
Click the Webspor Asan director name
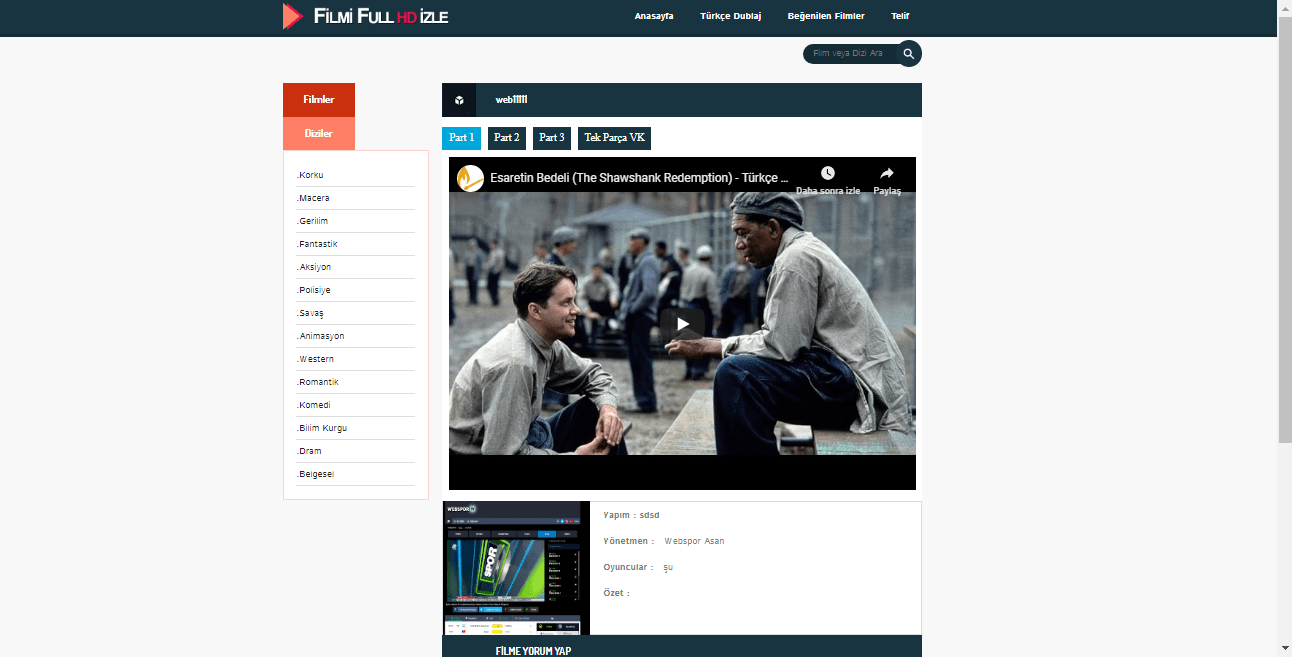click(694, 541)
